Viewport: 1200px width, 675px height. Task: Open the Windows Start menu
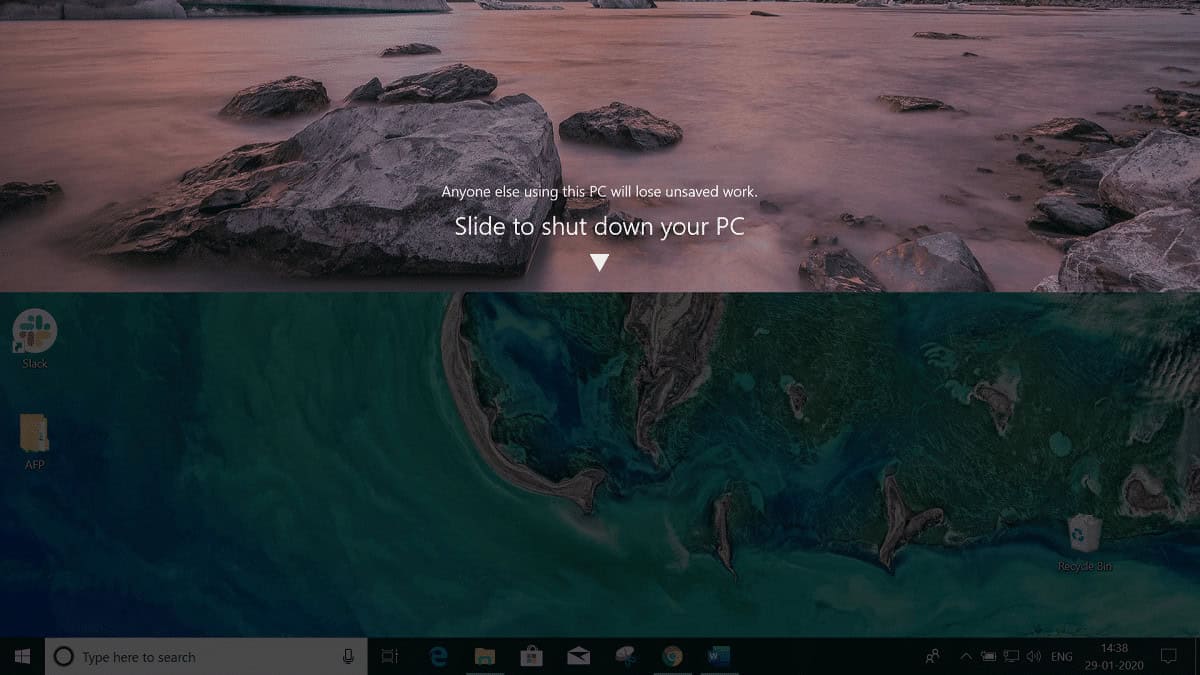(22, 657)
